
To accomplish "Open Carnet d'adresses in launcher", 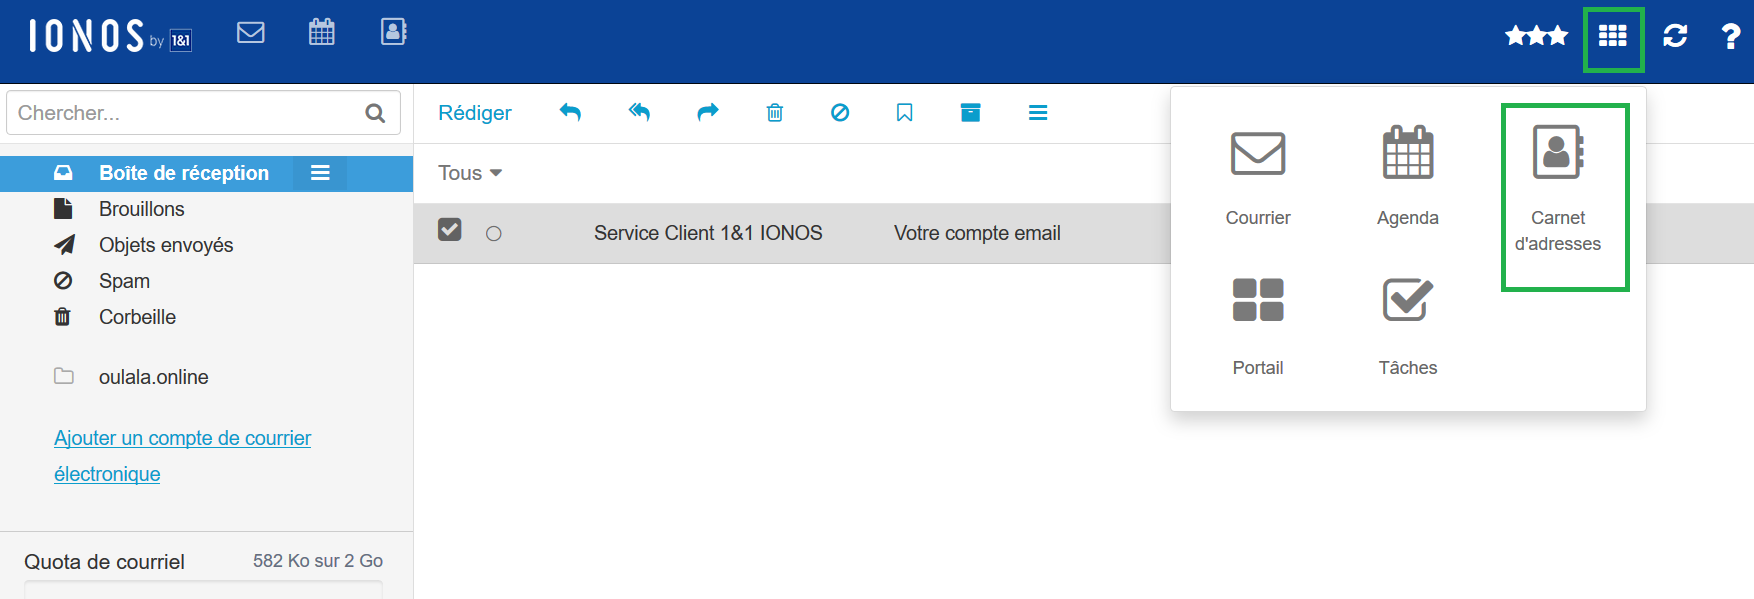I will tap(1558, 189).
